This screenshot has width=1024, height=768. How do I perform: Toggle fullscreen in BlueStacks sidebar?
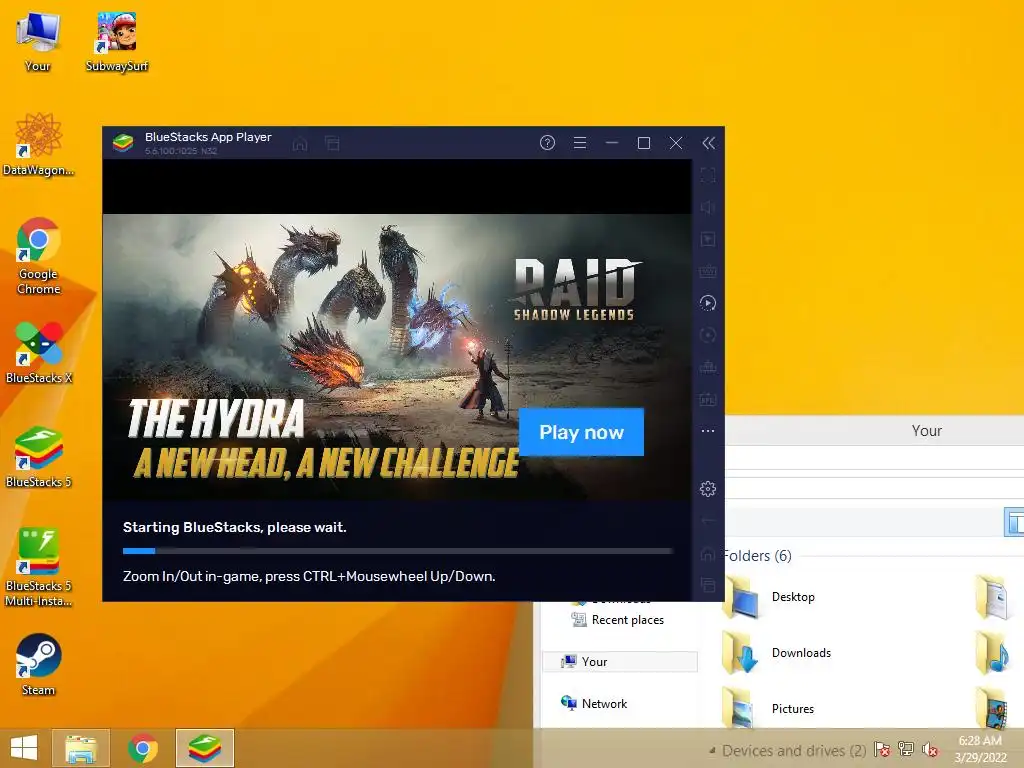pyautogui.click(x=708, y=176)
